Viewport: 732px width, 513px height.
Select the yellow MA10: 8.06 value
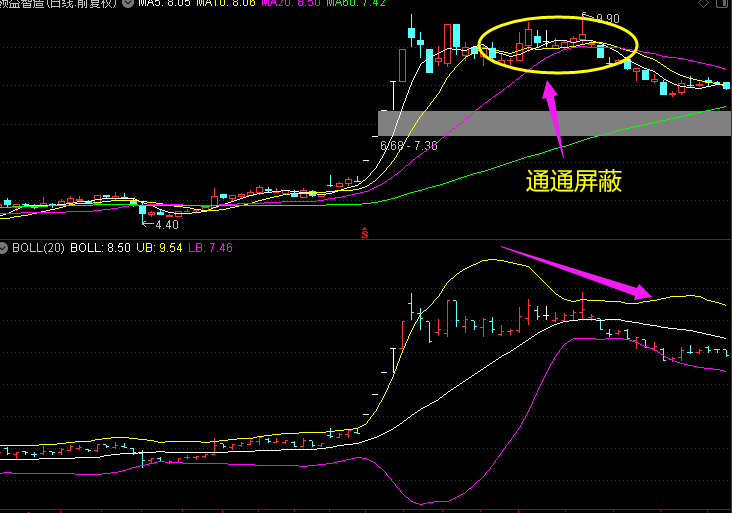click(x=225, y=3)
